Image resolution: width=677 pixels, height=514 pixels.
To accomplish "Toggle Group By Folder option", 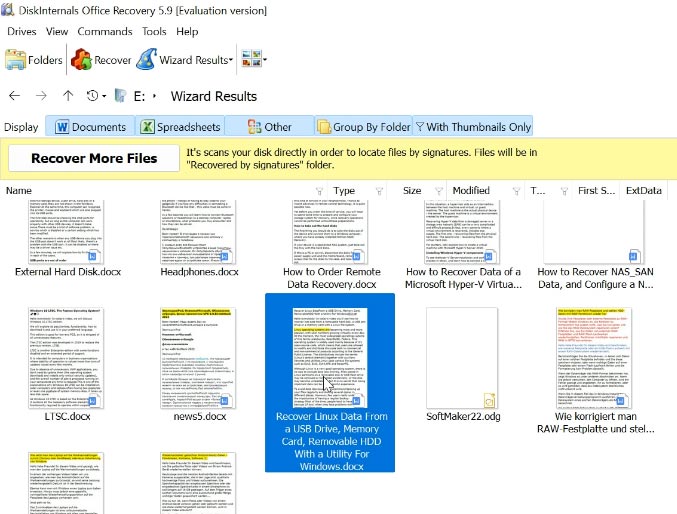I will point(363,127).
